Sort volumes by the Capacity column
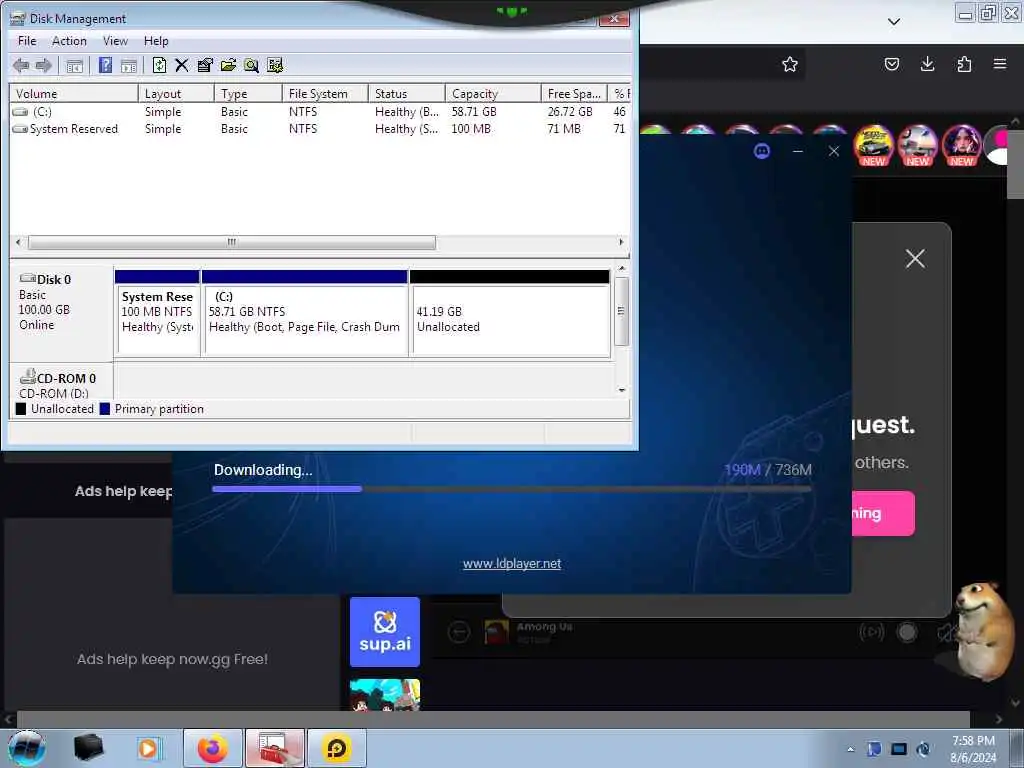The height and width of the screenshot is (768, 1024). [x=493, y=93]
